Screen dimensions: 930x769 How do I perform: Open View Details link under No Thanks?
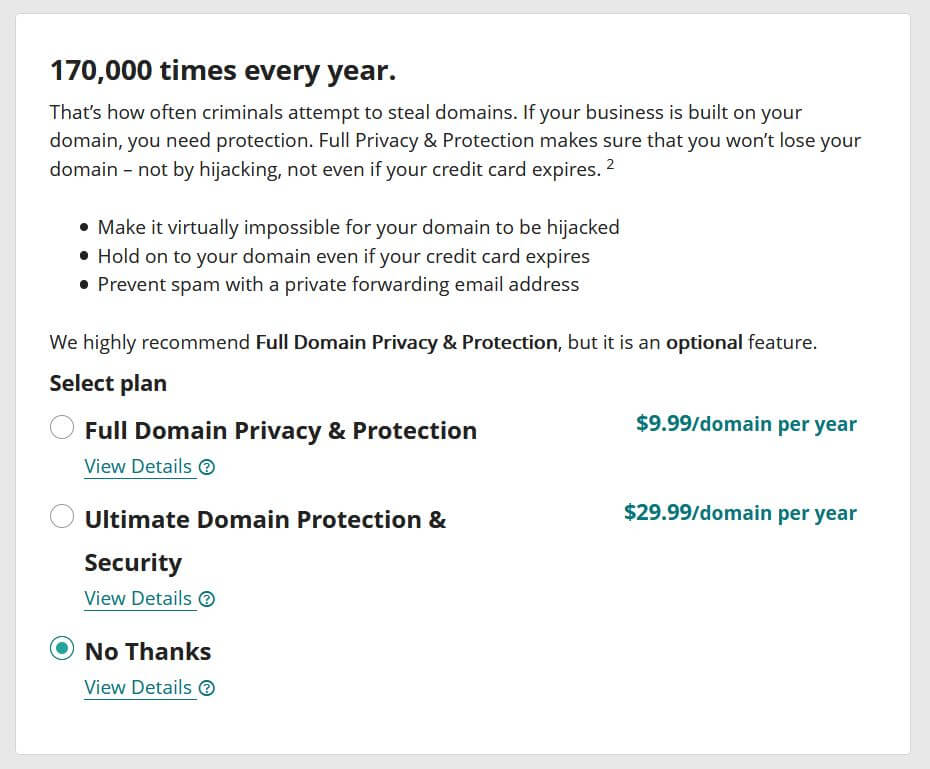tap(138, 688)
